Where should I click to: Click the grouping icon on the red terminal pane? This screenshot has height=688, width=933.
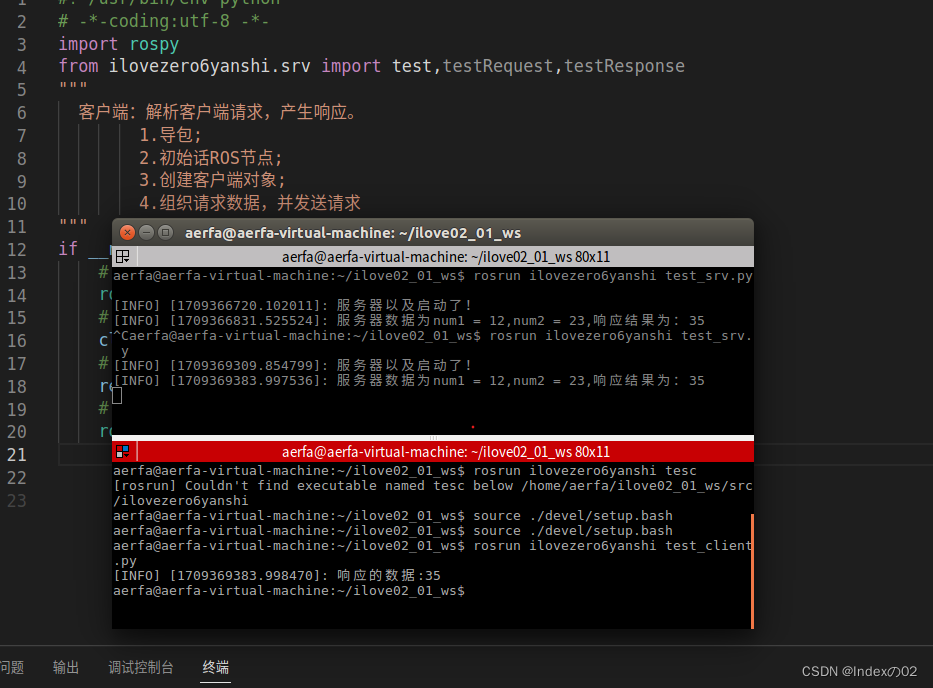click(x=122, y=451)
